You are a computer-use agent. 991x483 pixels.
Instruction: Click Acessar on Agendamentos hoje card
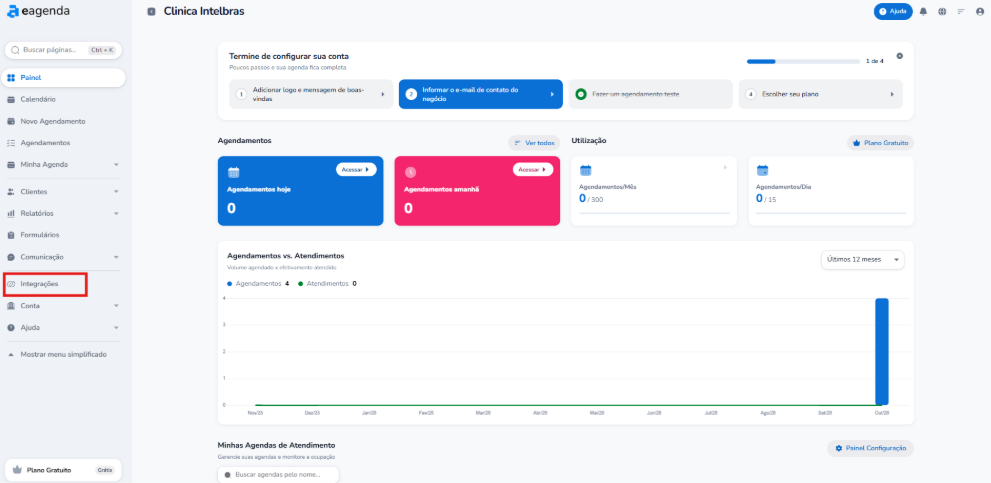click(356, 169)
